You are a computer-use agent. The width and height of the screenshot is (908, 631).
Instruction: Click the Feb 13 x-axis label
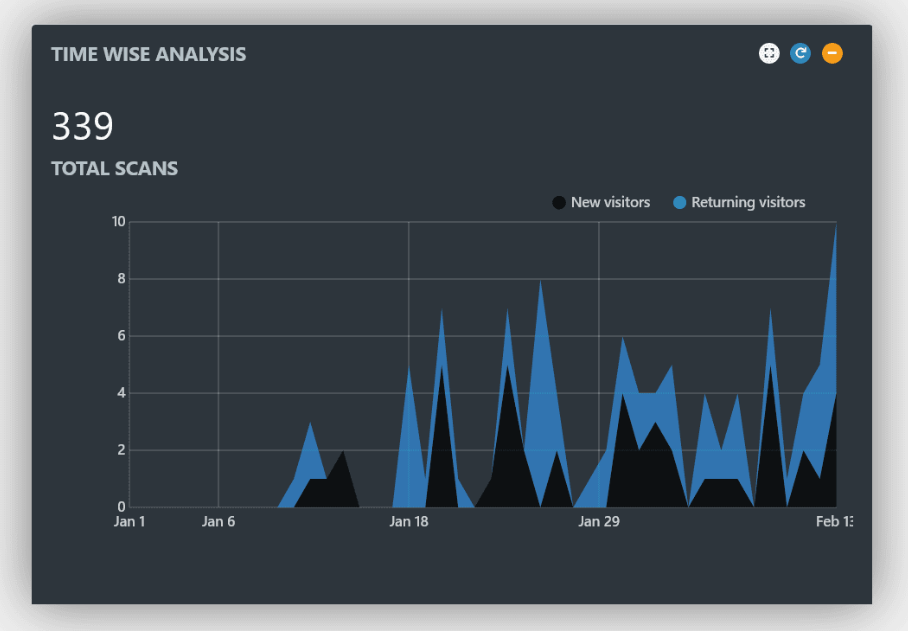pyautogui.click(x=834, y=521)
